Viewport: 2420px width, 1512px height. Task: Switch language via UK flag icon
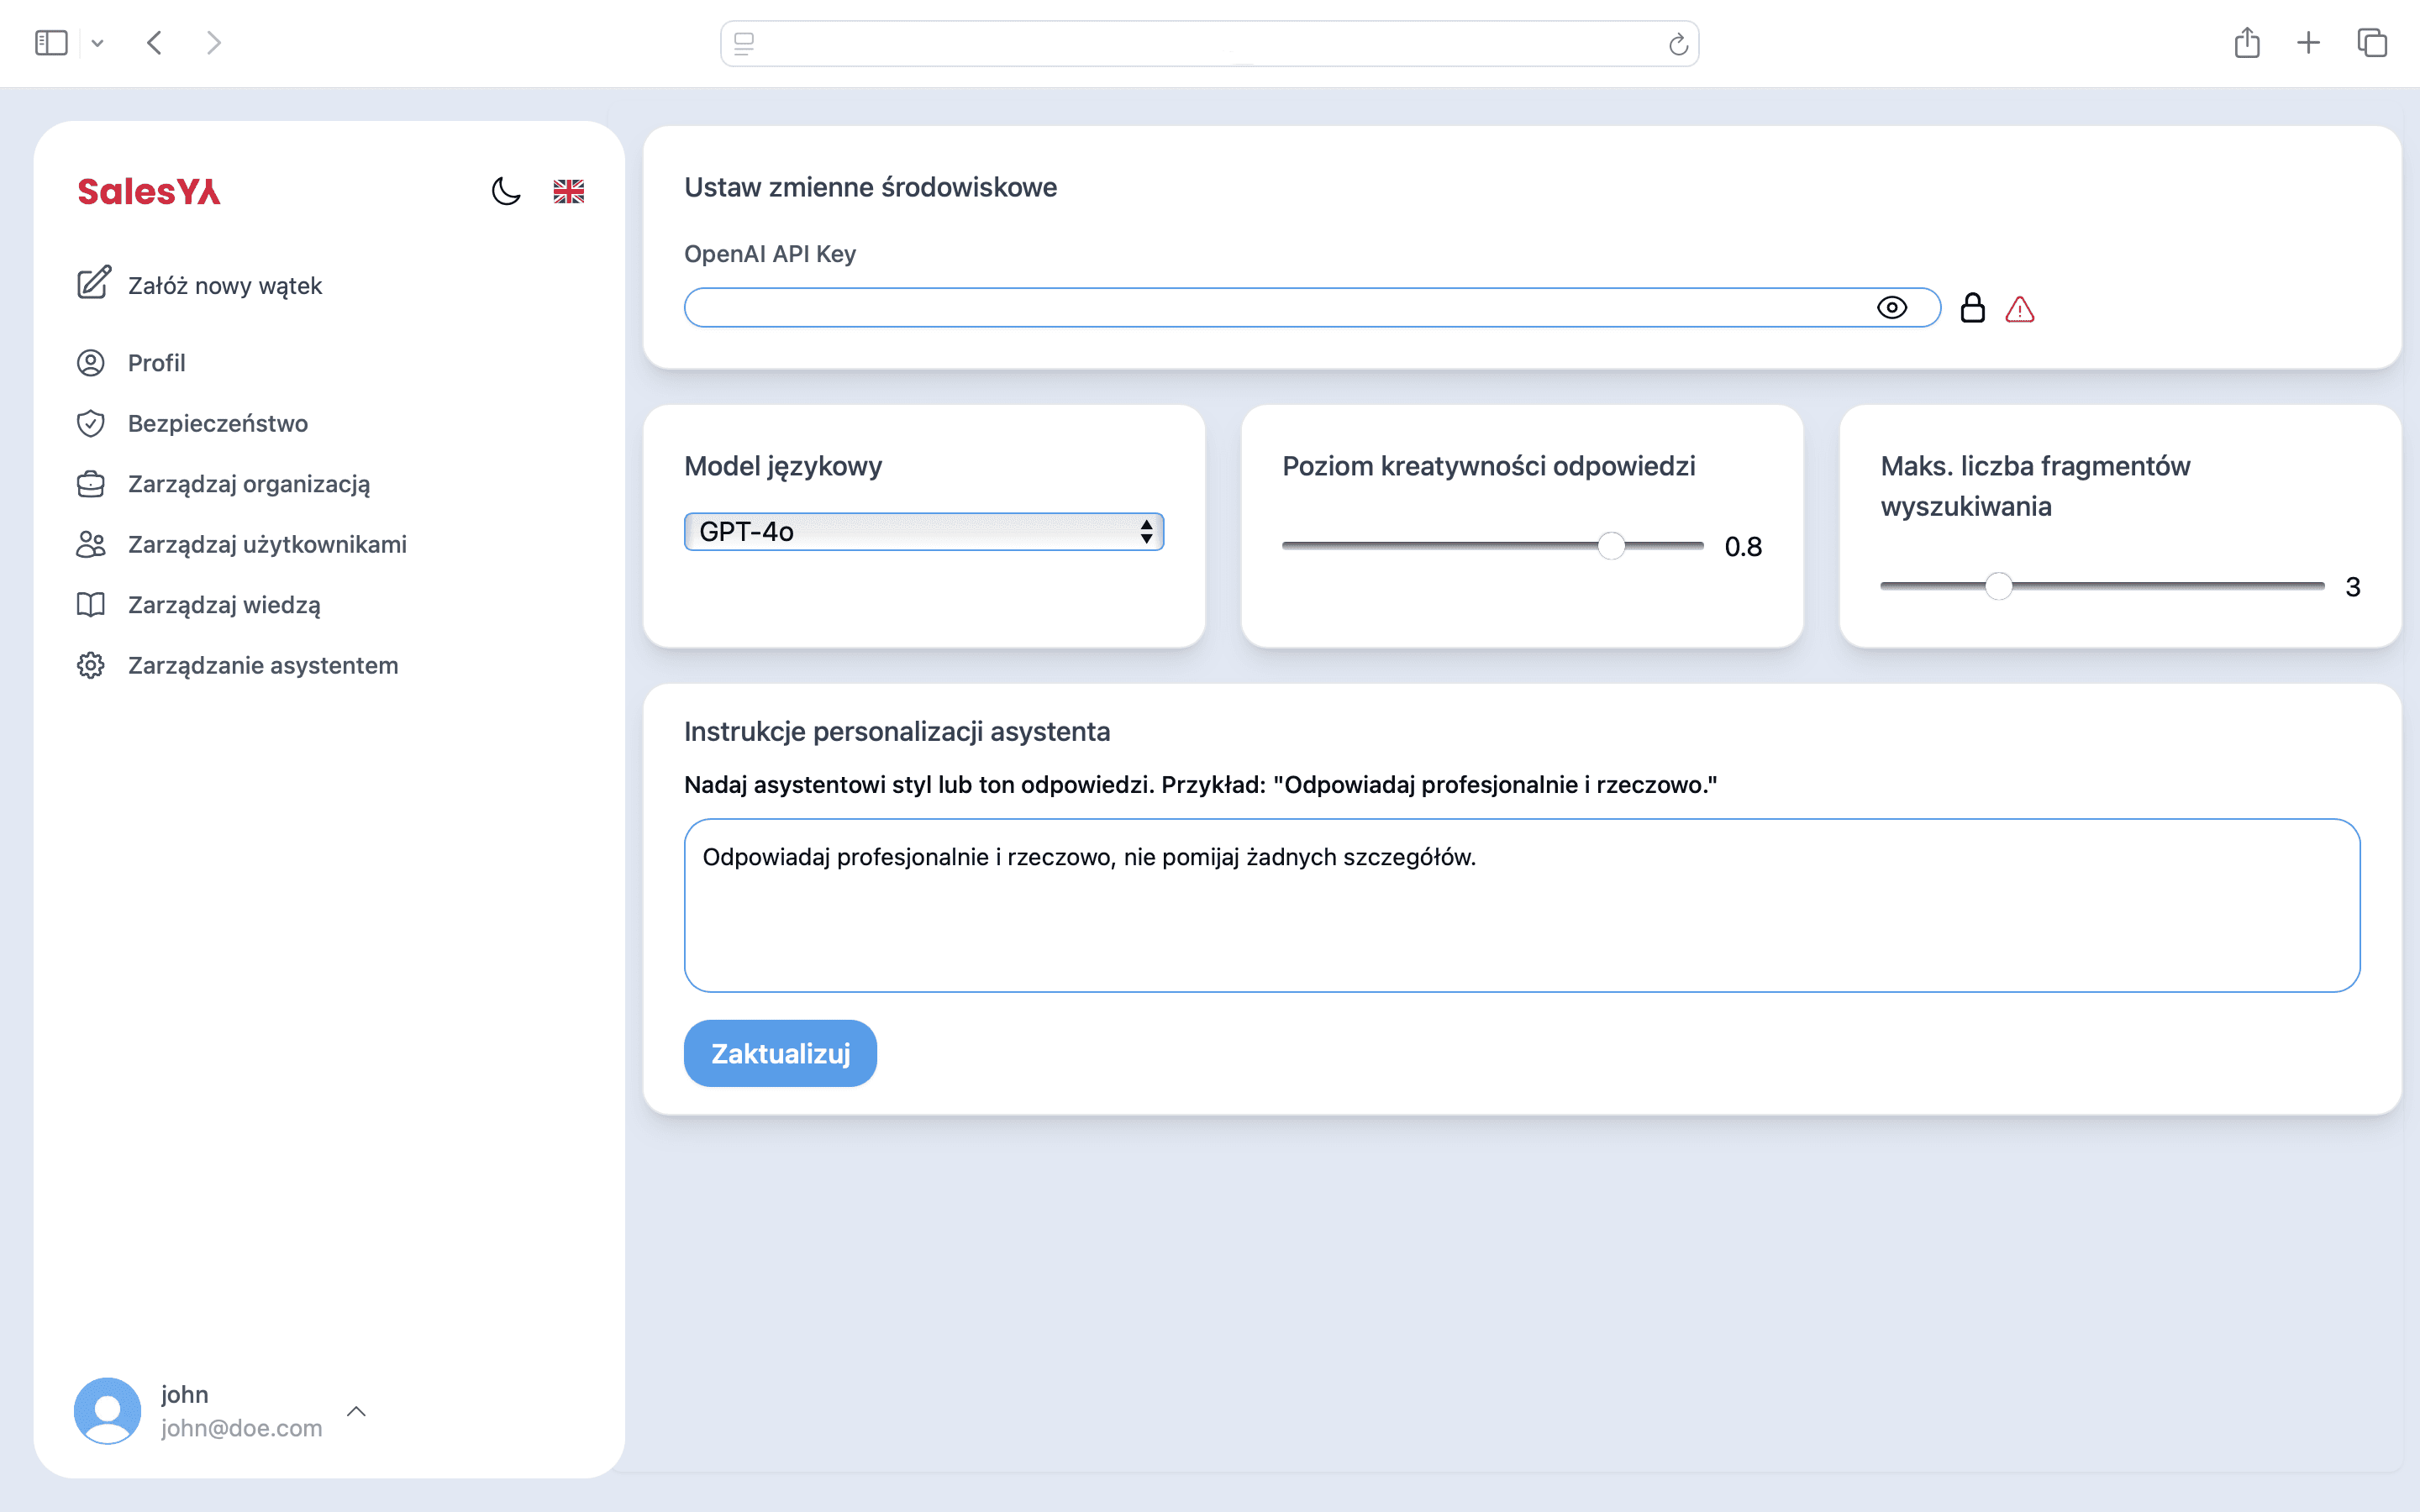tap(568, 191)
